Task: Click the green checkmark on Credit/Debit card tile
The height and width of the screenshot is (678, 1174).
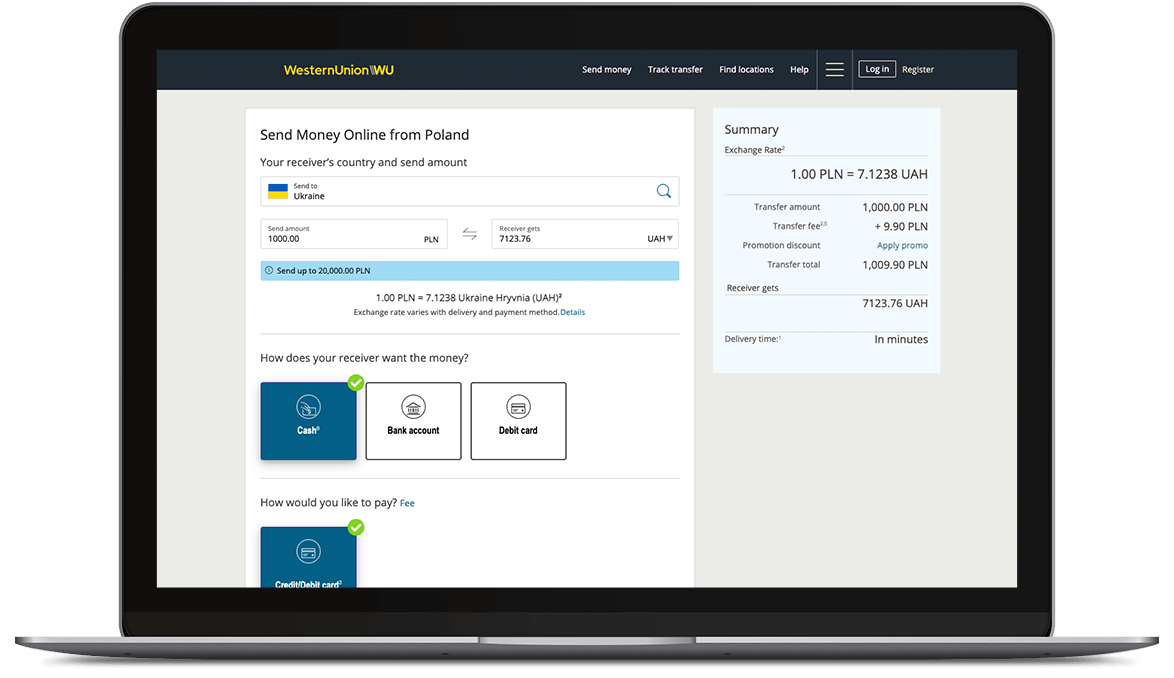Action: (356, 528)
